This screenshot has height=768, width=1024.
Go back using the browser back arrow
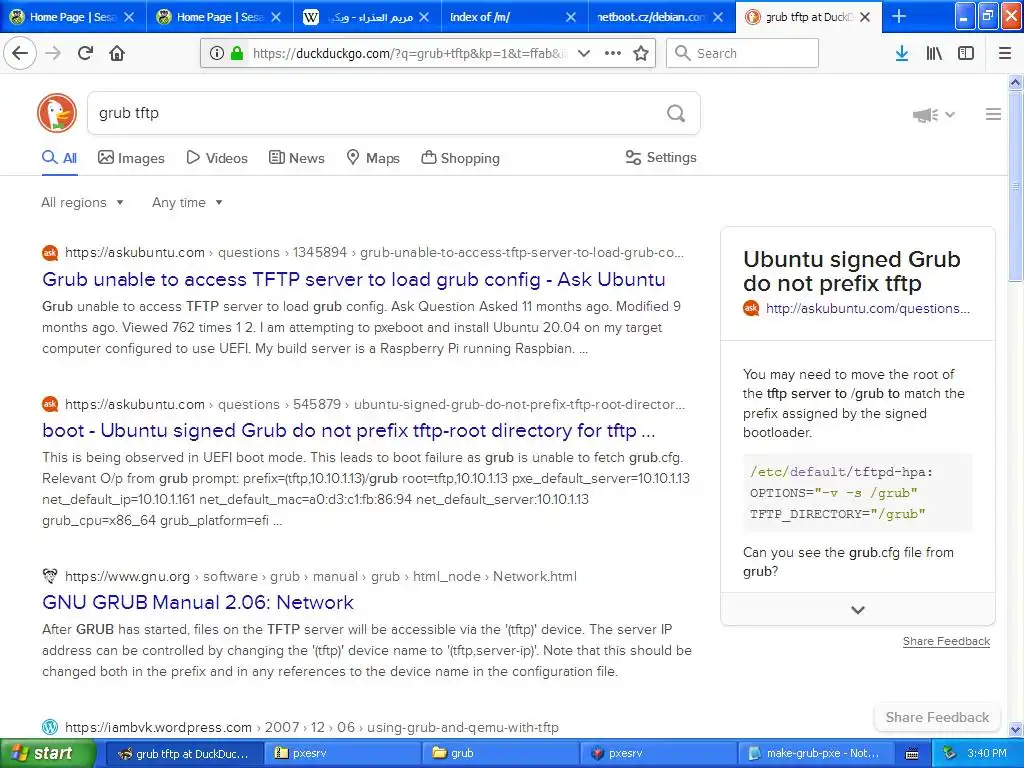pyautogui.click(x=20, y=53)
